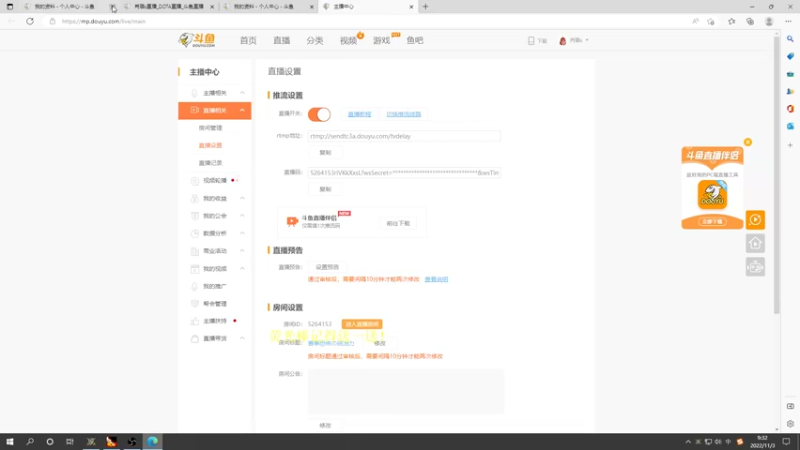
Task: Copy the rtmp address with 复制 button
Action: click(325, 153)
